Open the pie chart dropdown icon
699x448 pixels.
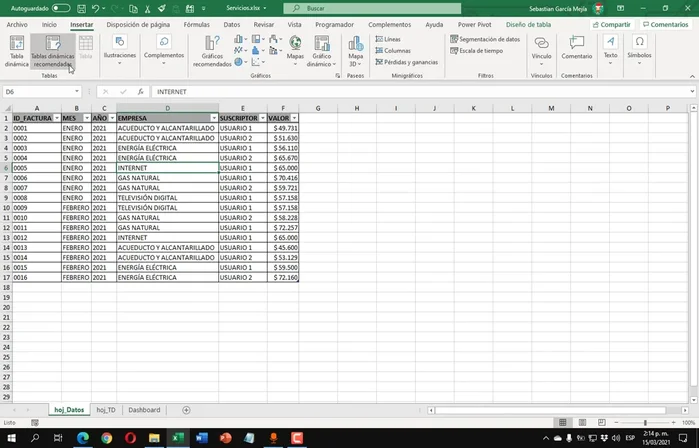[x=241, y=62]
